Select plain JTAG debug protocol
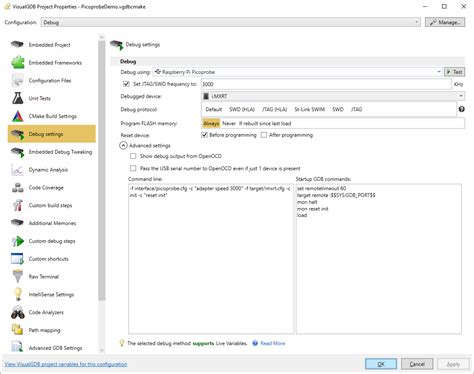Screen dimensions: 474x374 [x=356, y=109]
